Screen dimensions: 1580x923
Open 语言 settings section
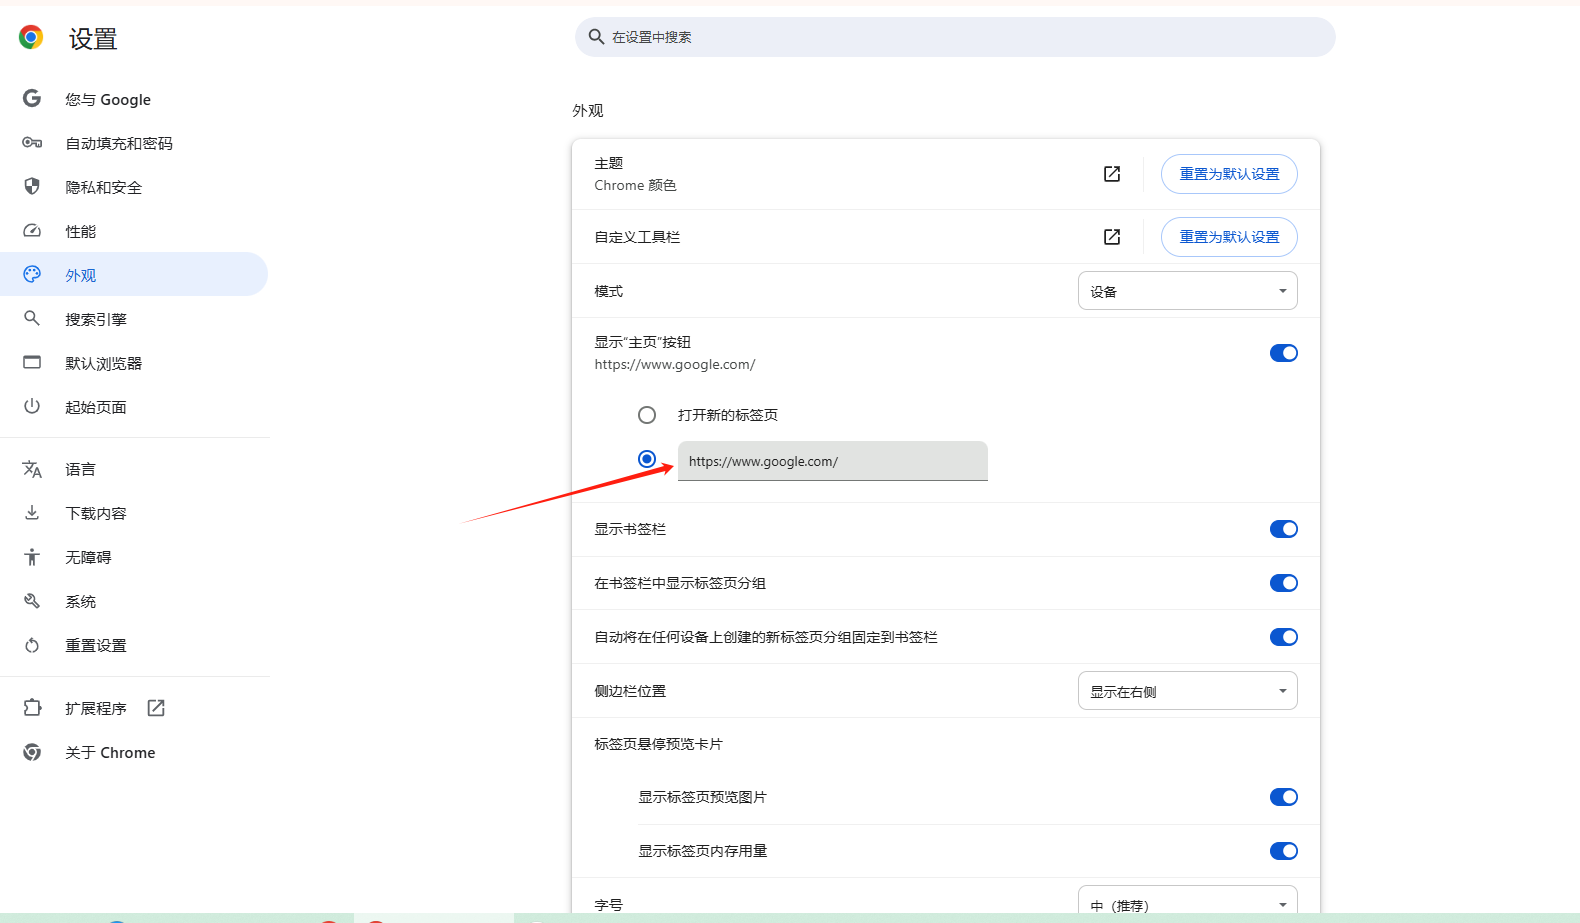pyautogui.click(x=134, y=469)
